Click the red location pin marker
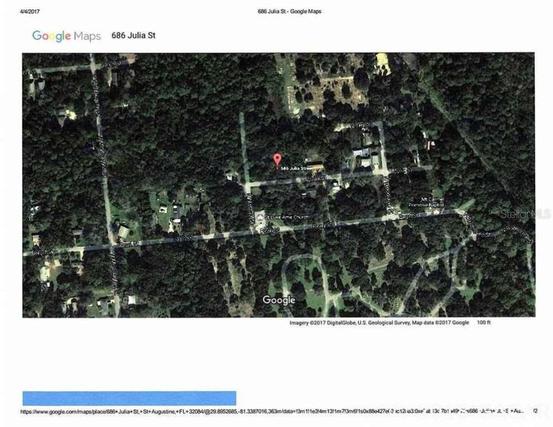Image resolution: width=553 pixels, height=427 pixels. point(278,159)
